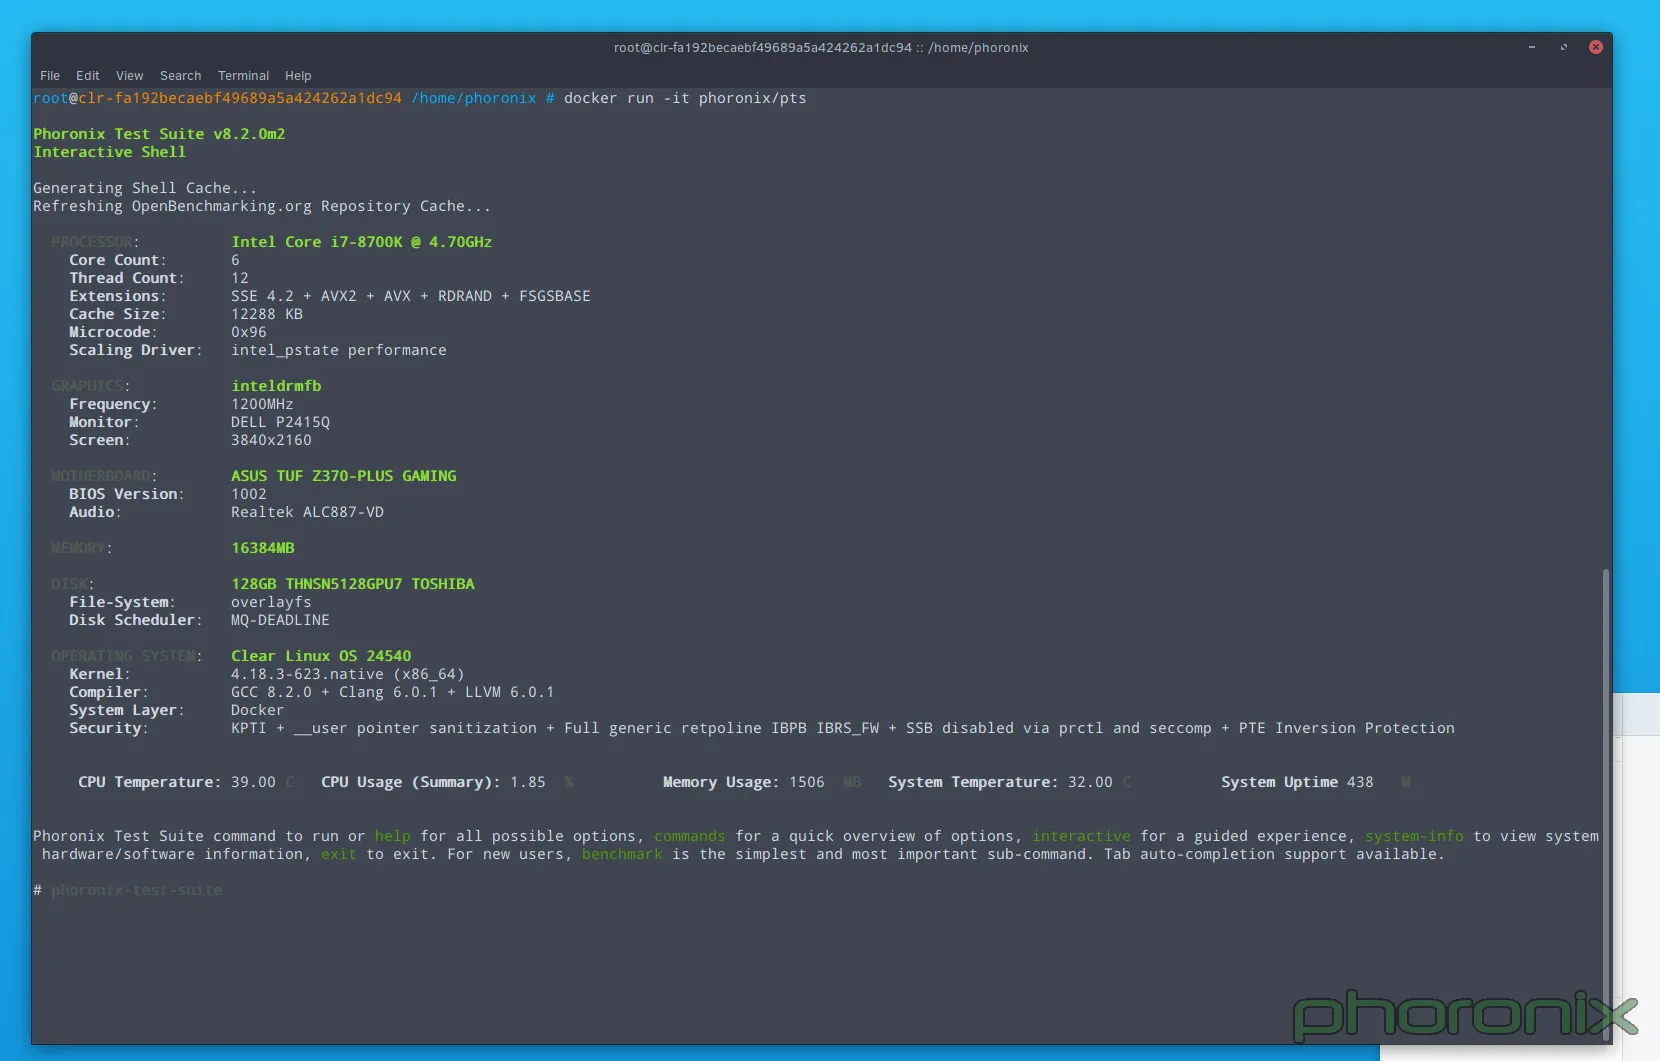Click the phoronix-test-suite prompt input line
This screenshot has height=1061, width=1660.
click(x=137, y=890)
